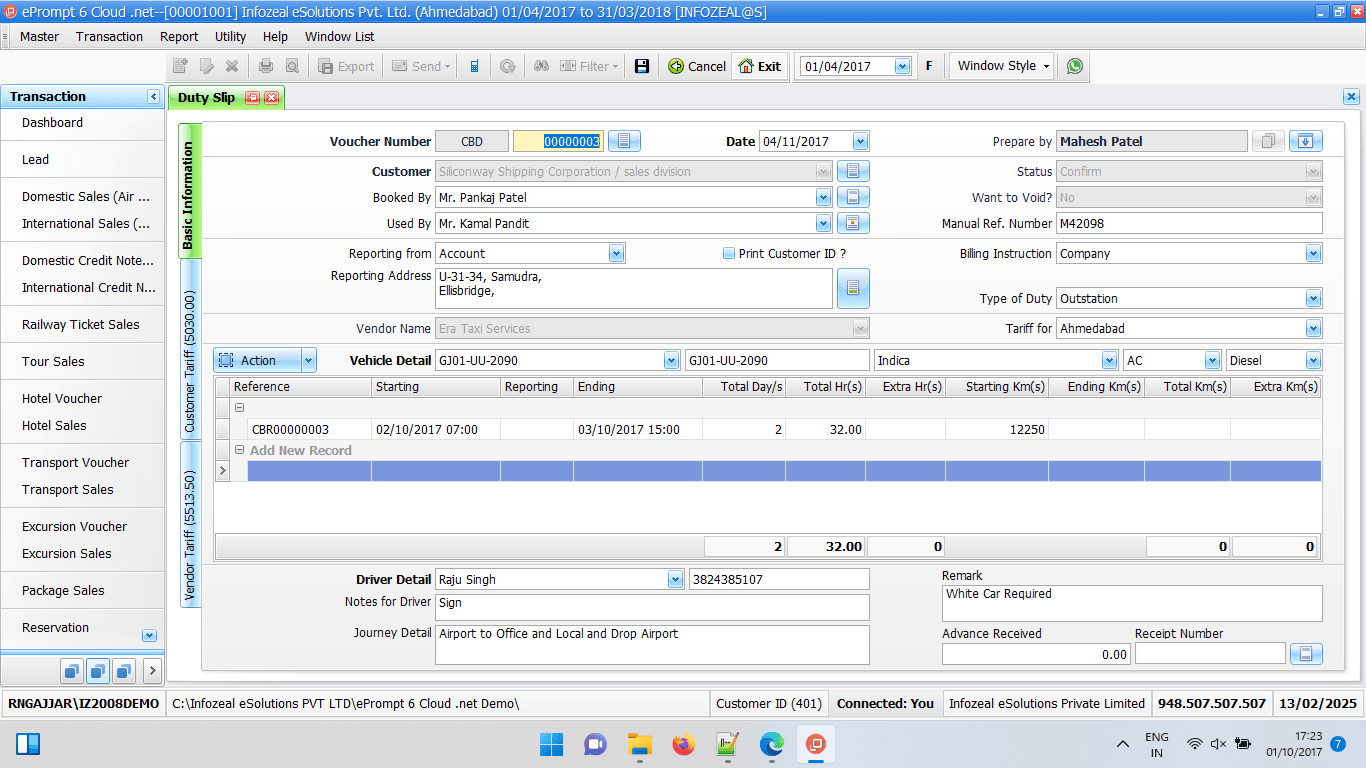The height and width of the screenshot is (768, 1366).
Task: Close document area with blue X
Action: coord(1351,97)
